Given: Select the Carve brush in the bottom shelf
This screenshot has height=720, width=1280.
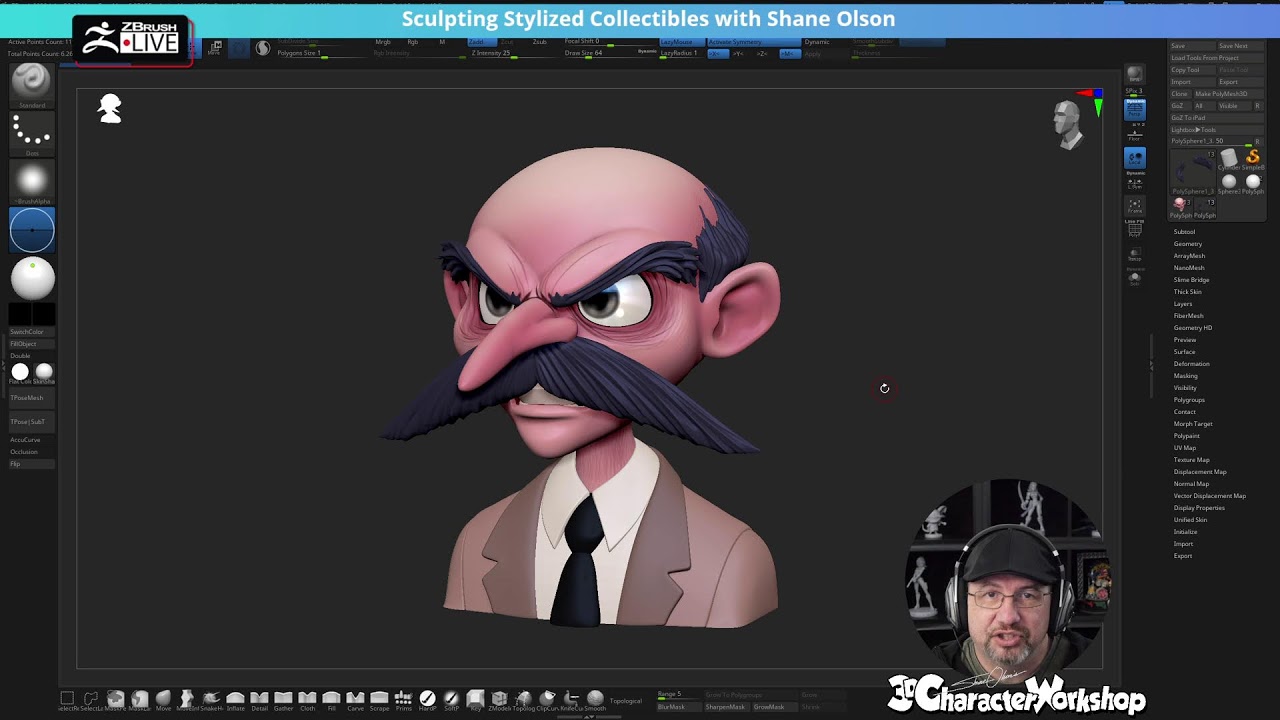Looking at the screenshot, I should tap(355, 700).
